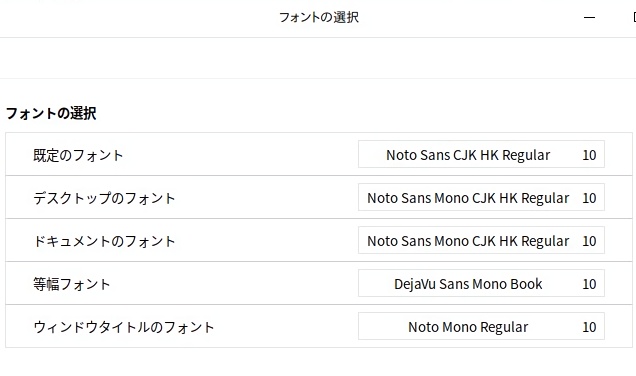Maximize the フォントの選択 window

pos(634,17)
